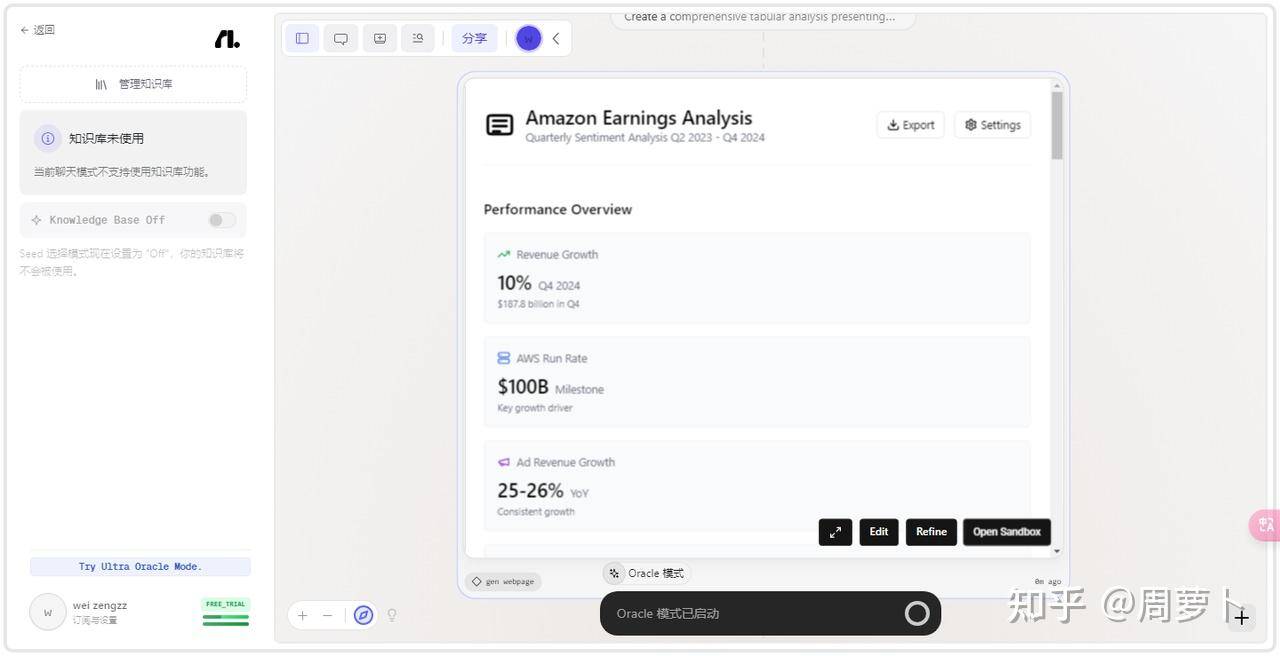Open the search list icon in toolbar
The image size is (1280, 656).
click(x=418, y=38)
